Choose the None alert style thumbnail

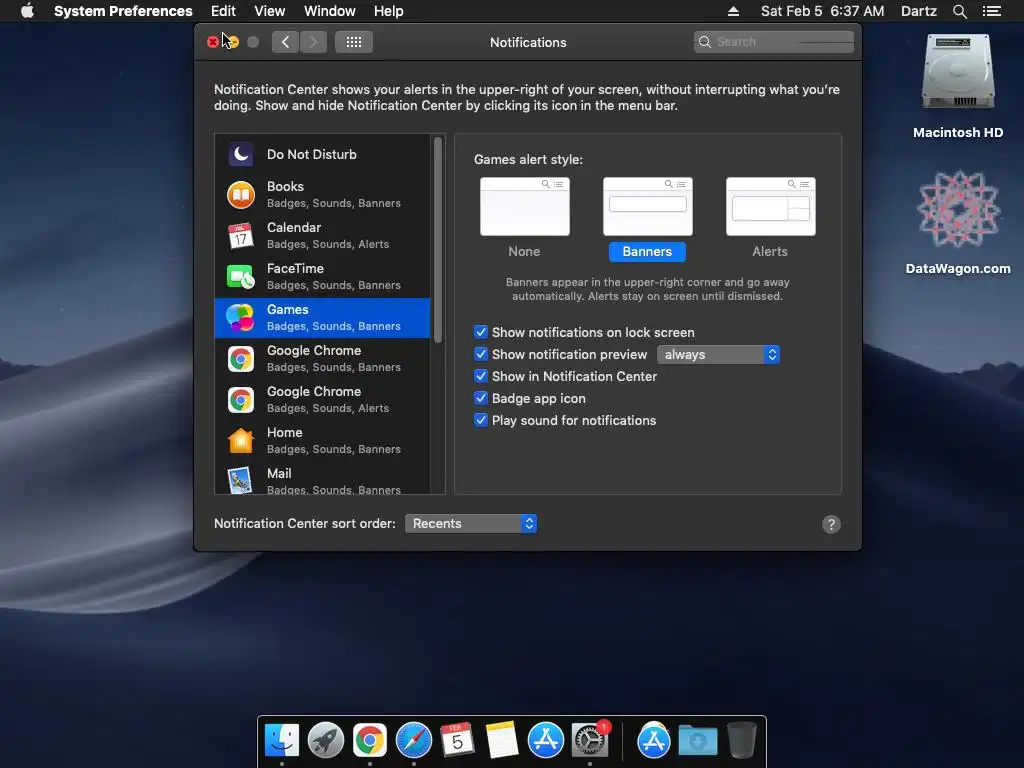[x=524, y=206]
